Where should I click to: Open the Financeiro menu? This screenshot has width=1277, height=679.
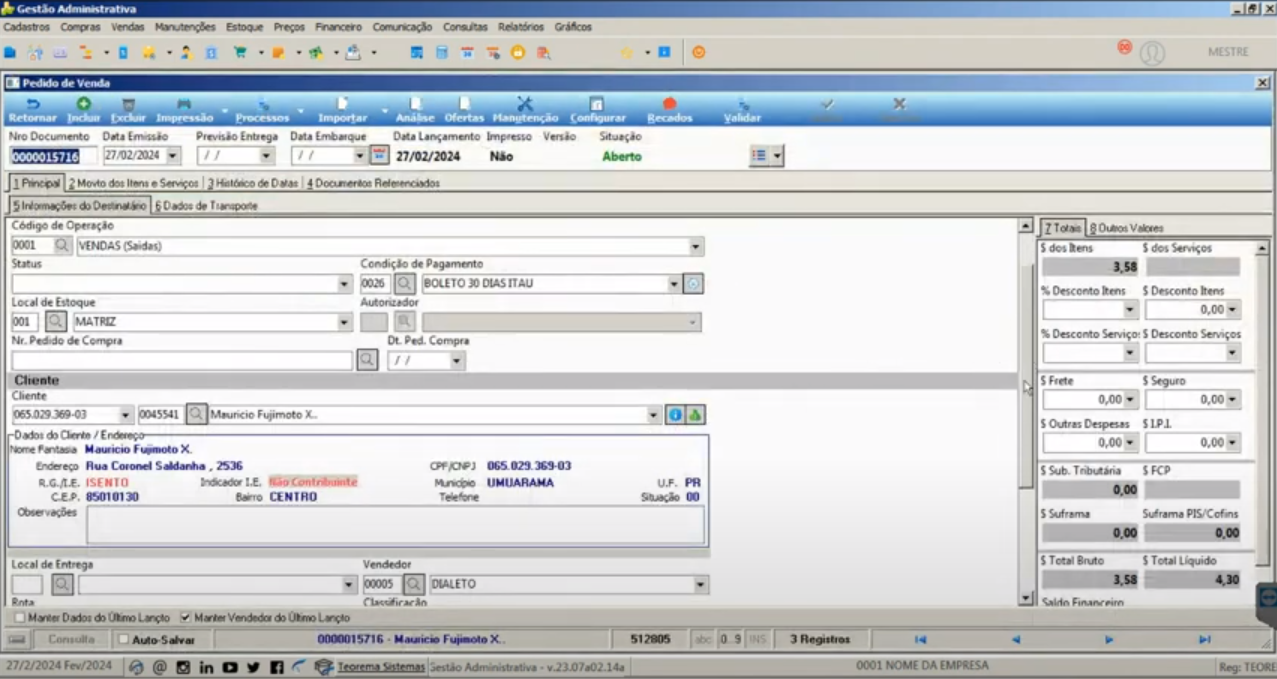338,27
